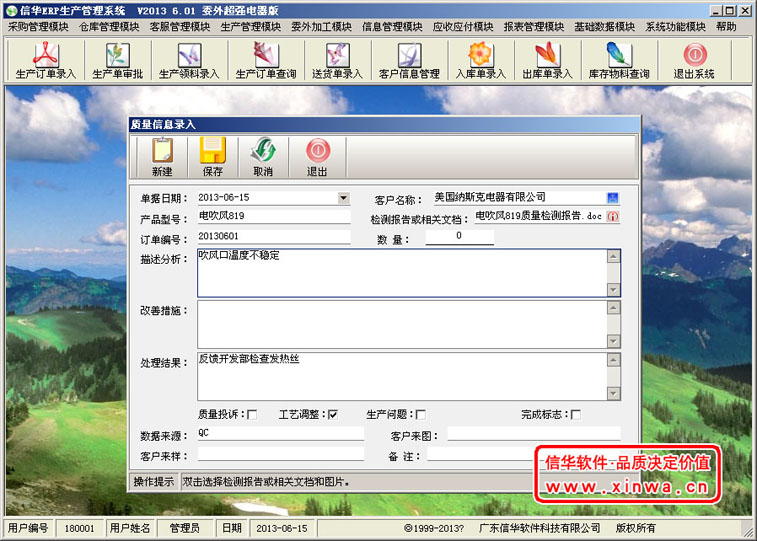Toggle the 生产问题 checkbox

tap(421, 415)
